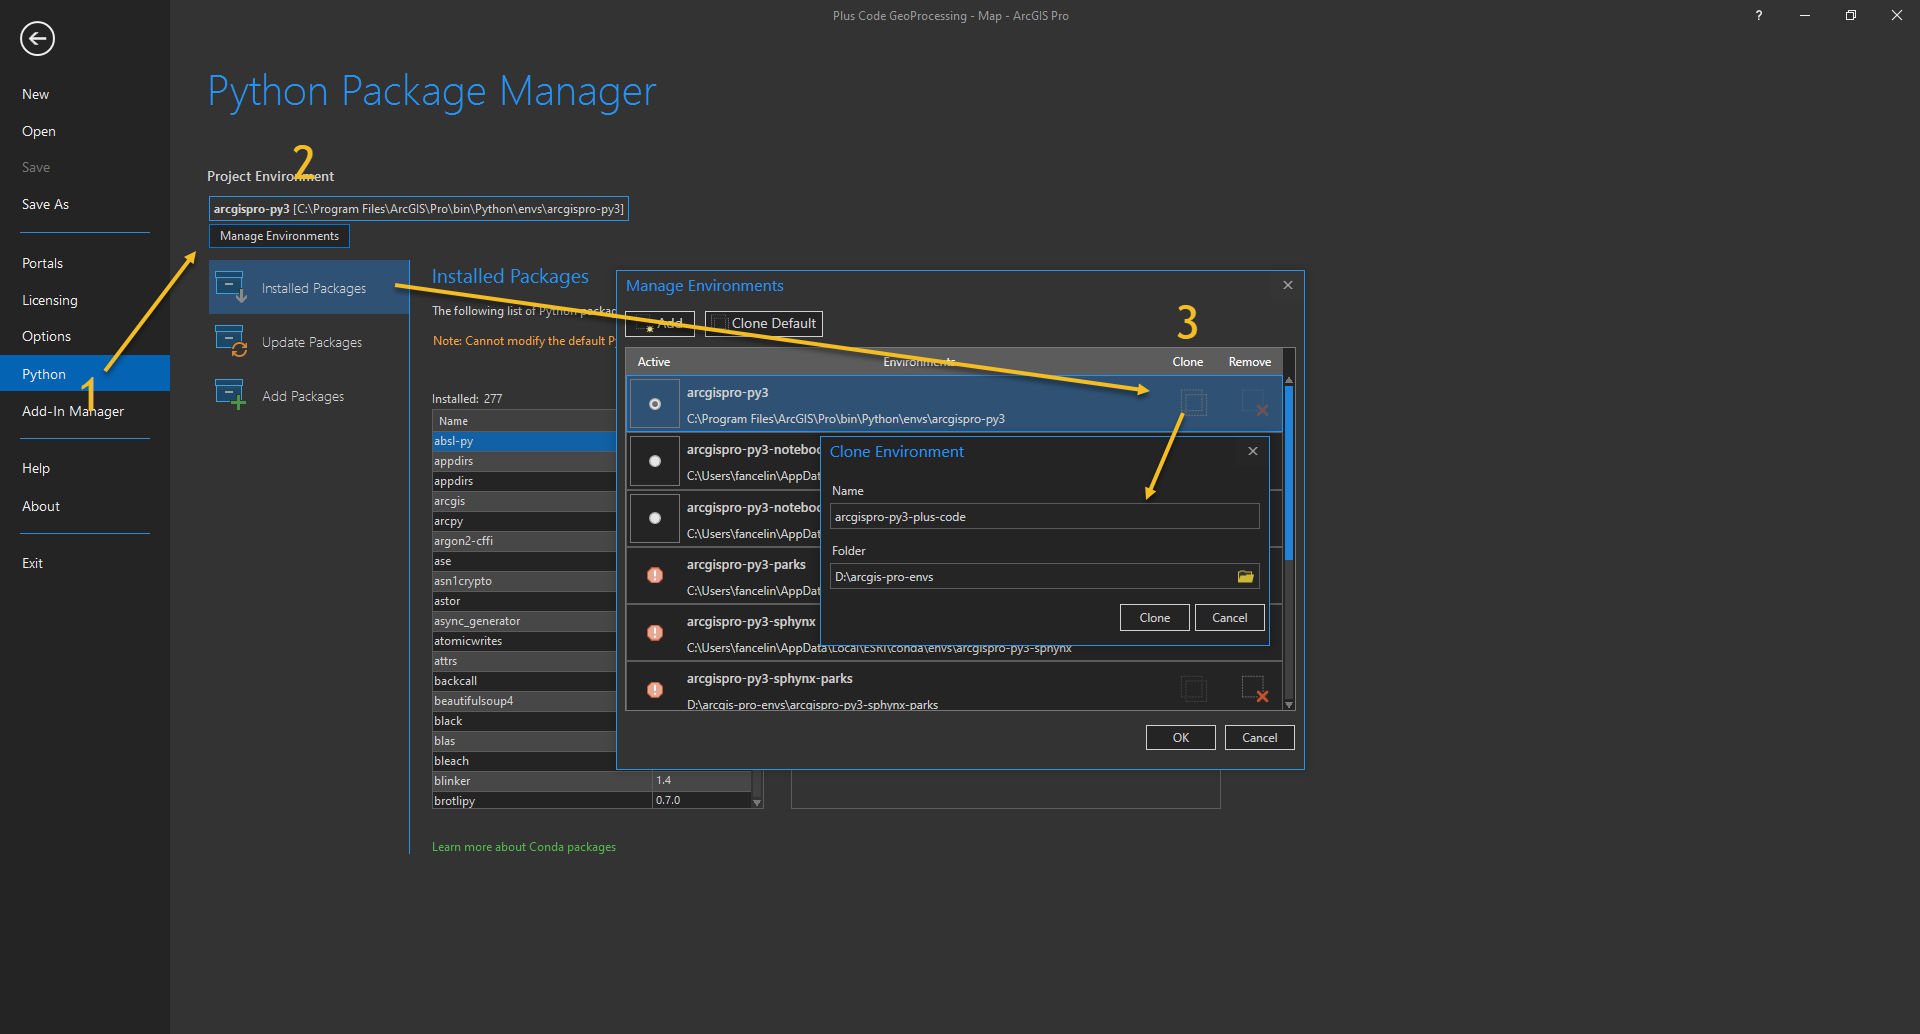Click the environments list scroll down arrow
The height and width of the screenshot is (1034, 1920).
point(1289,705)
